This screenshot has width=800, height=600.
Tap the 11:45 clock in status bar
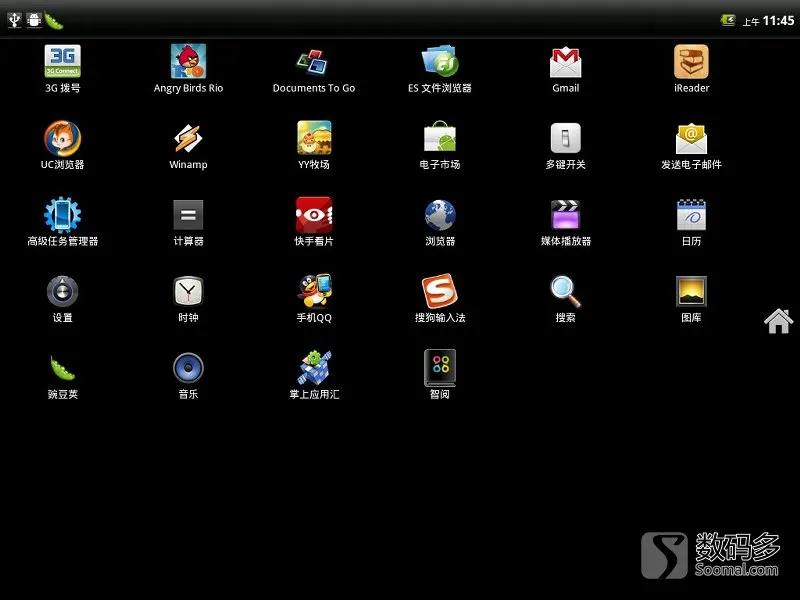point(778,20)
